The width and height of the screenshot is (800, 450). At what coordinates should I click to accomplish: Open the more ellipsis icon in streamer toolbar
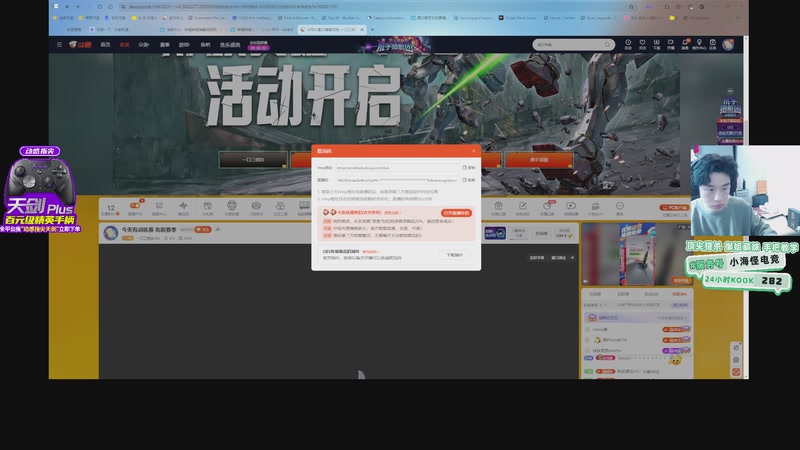619,207
